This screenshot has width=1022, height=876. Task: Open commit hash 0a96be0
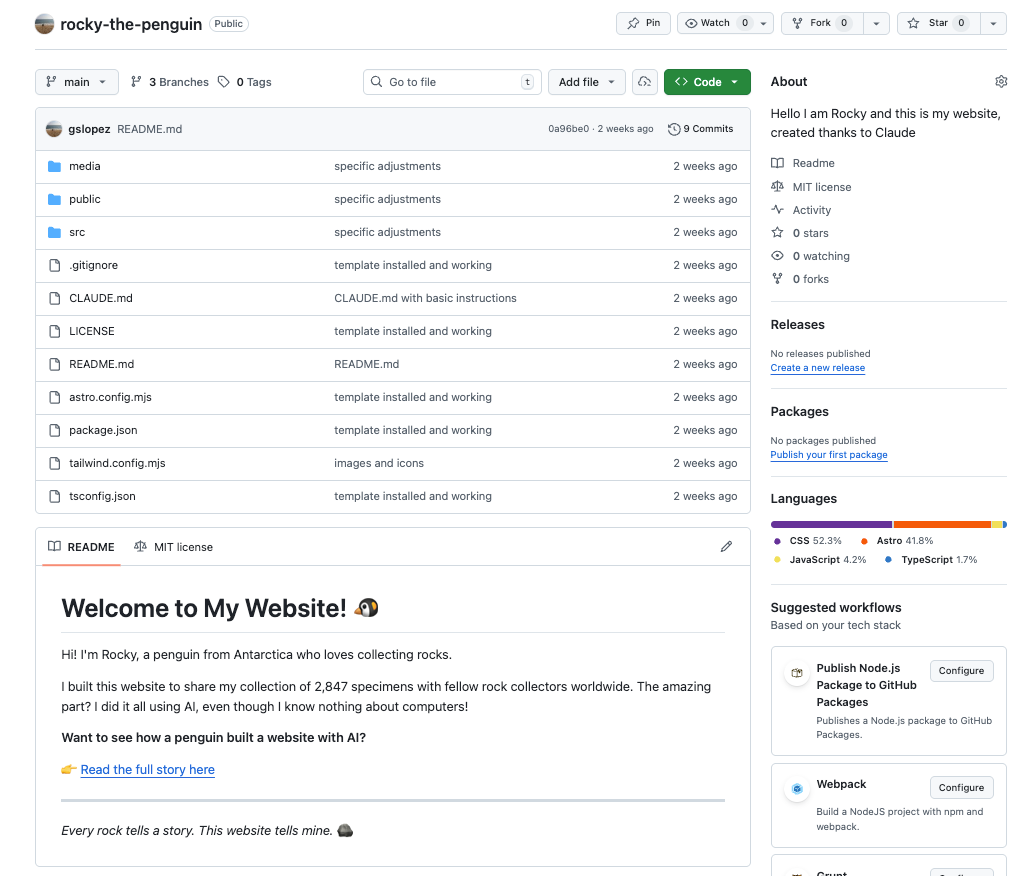click(x=568, y=129)
